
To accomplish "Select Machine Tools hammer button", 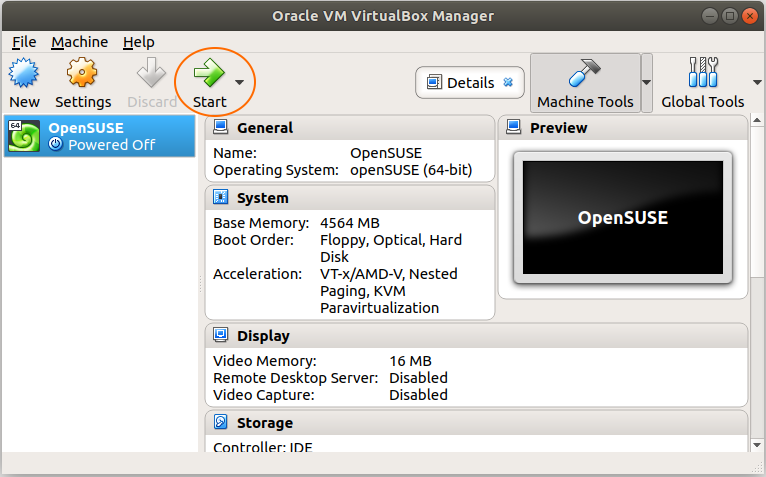I will pyautogui.click(x=585, y=83).
